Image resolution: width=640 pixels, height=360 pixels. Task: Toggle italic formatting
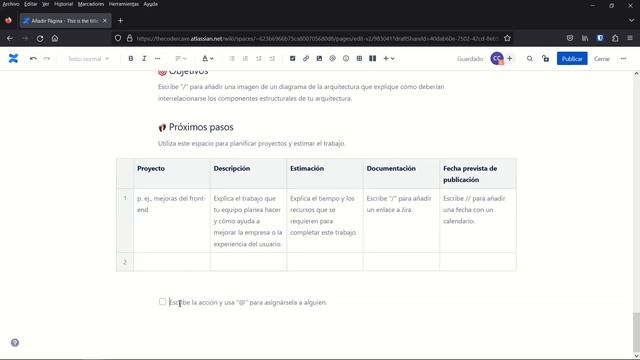(144, 59)
